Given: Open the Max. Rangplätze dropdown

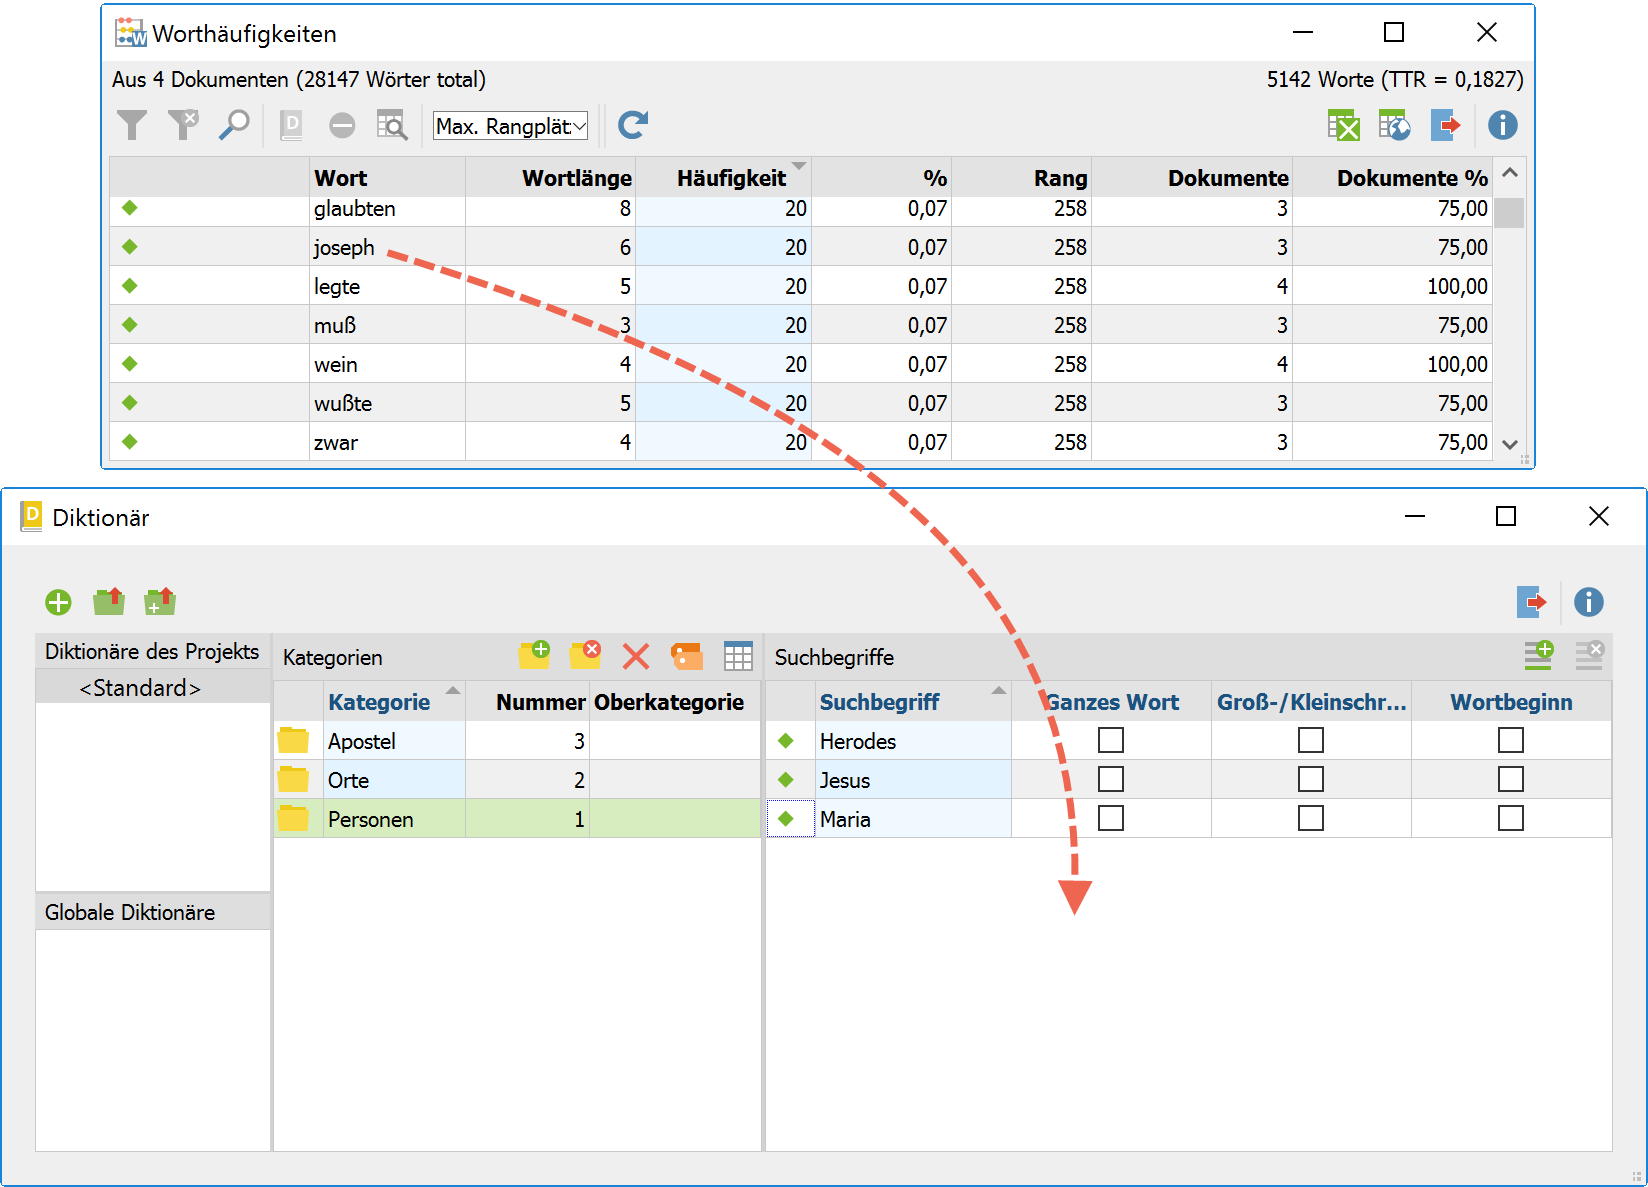Looking at the screenshot, I should (x=510, y=126).
